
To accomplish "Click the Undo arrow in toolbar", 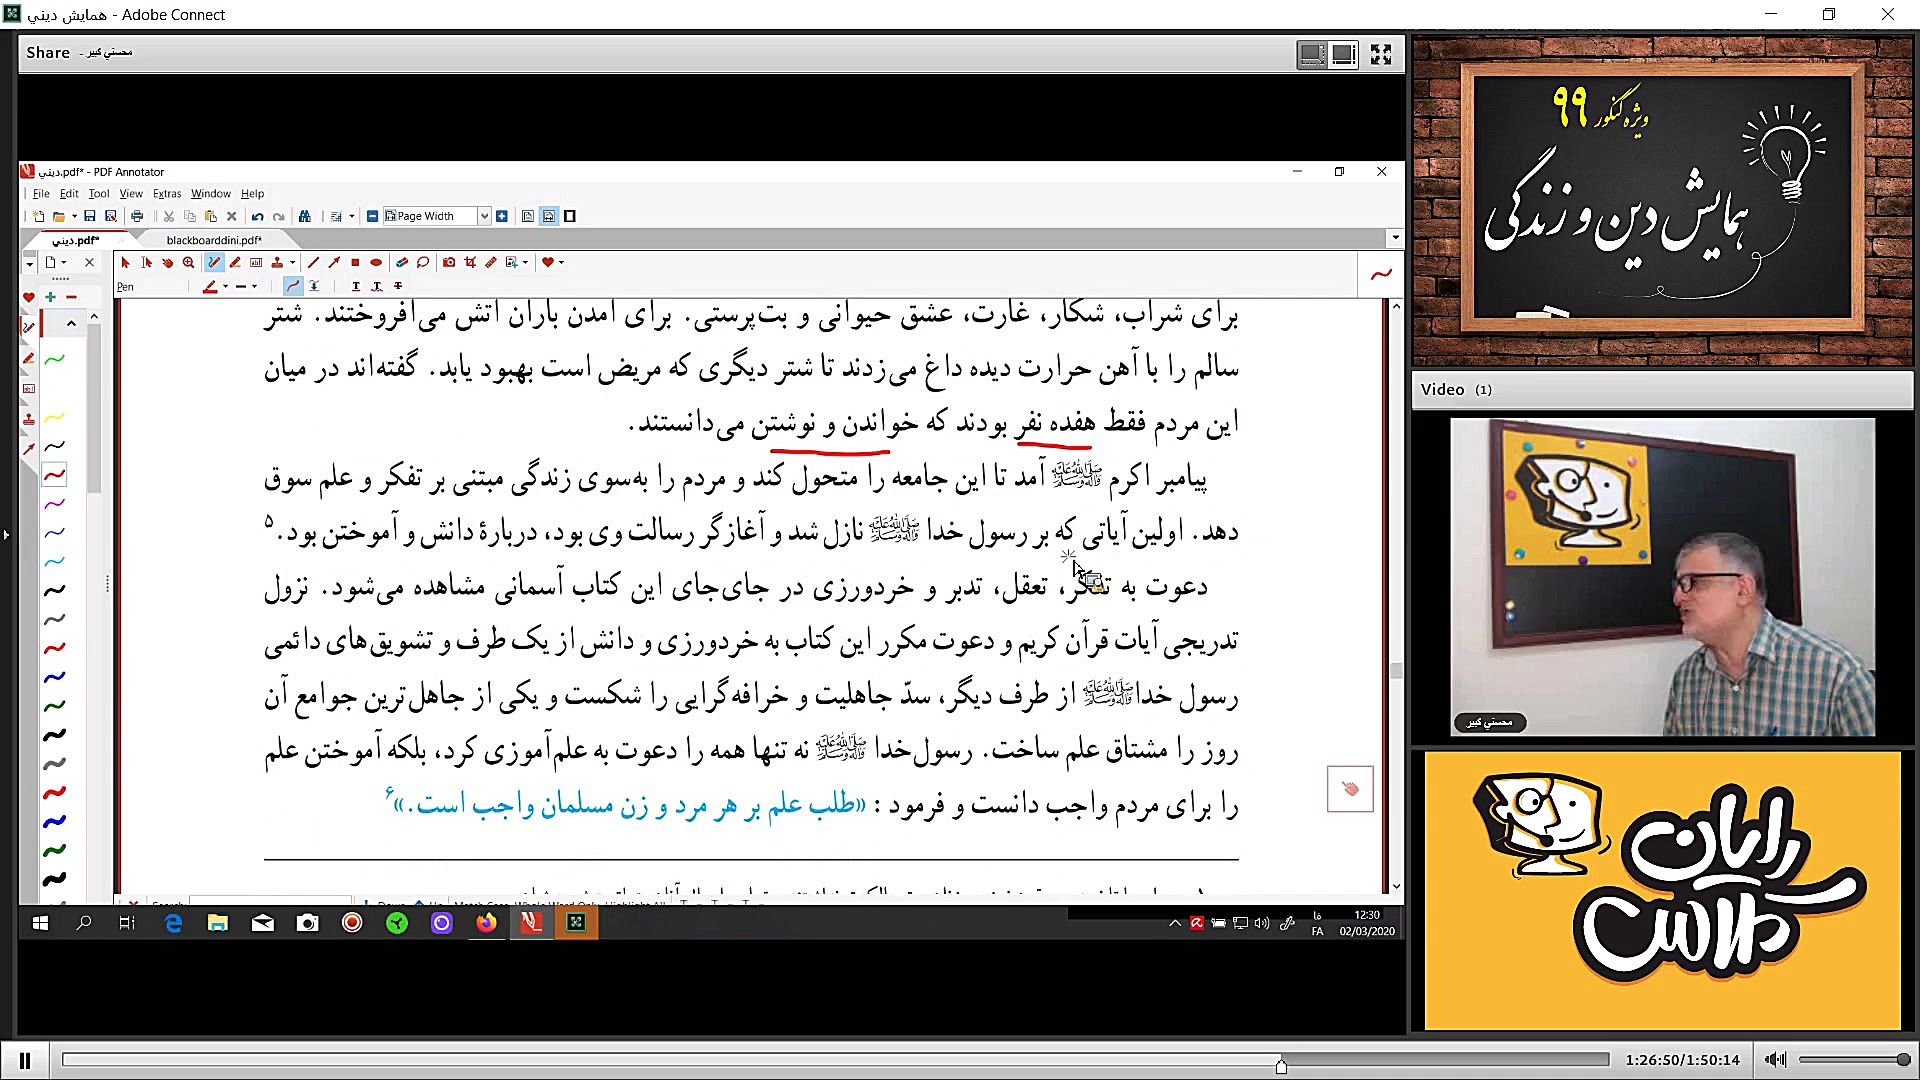I will pos(258,216).
